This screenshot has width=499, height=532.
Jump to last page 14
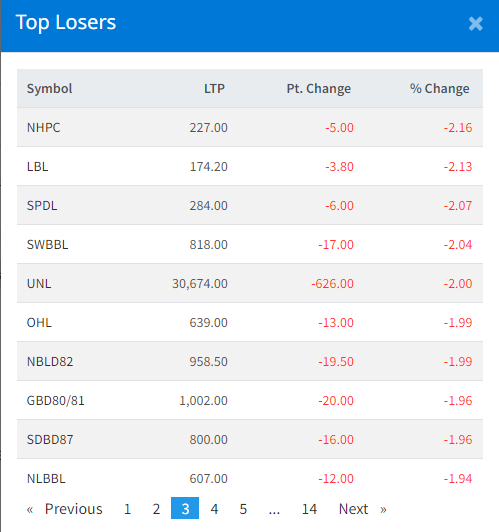click(309, 508)
